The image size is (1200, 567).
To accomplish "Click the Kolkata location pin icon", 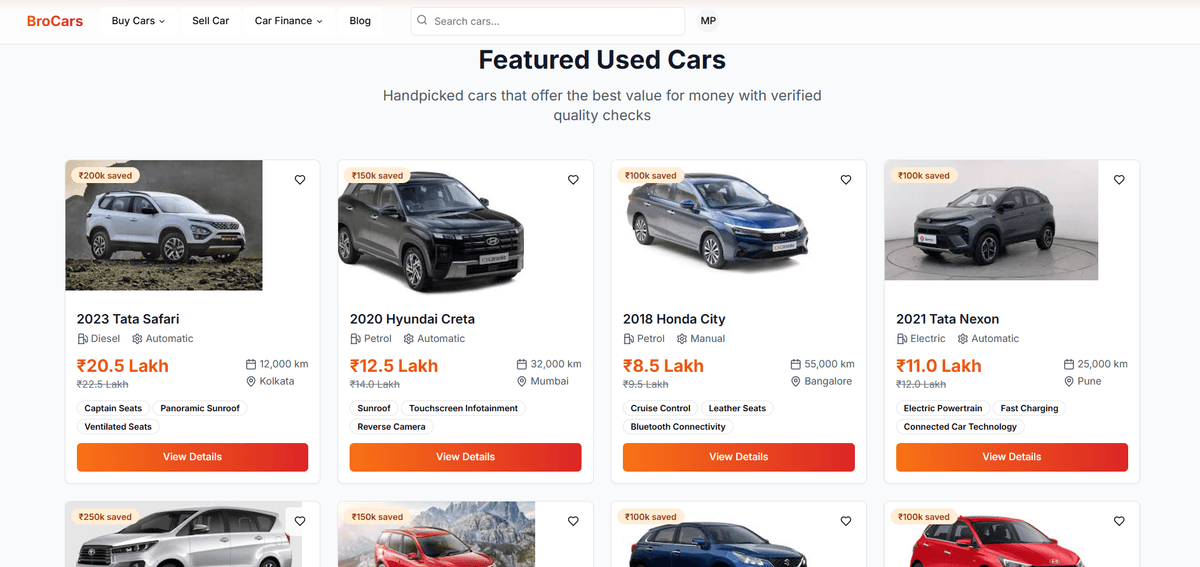I will click(251, 381).
